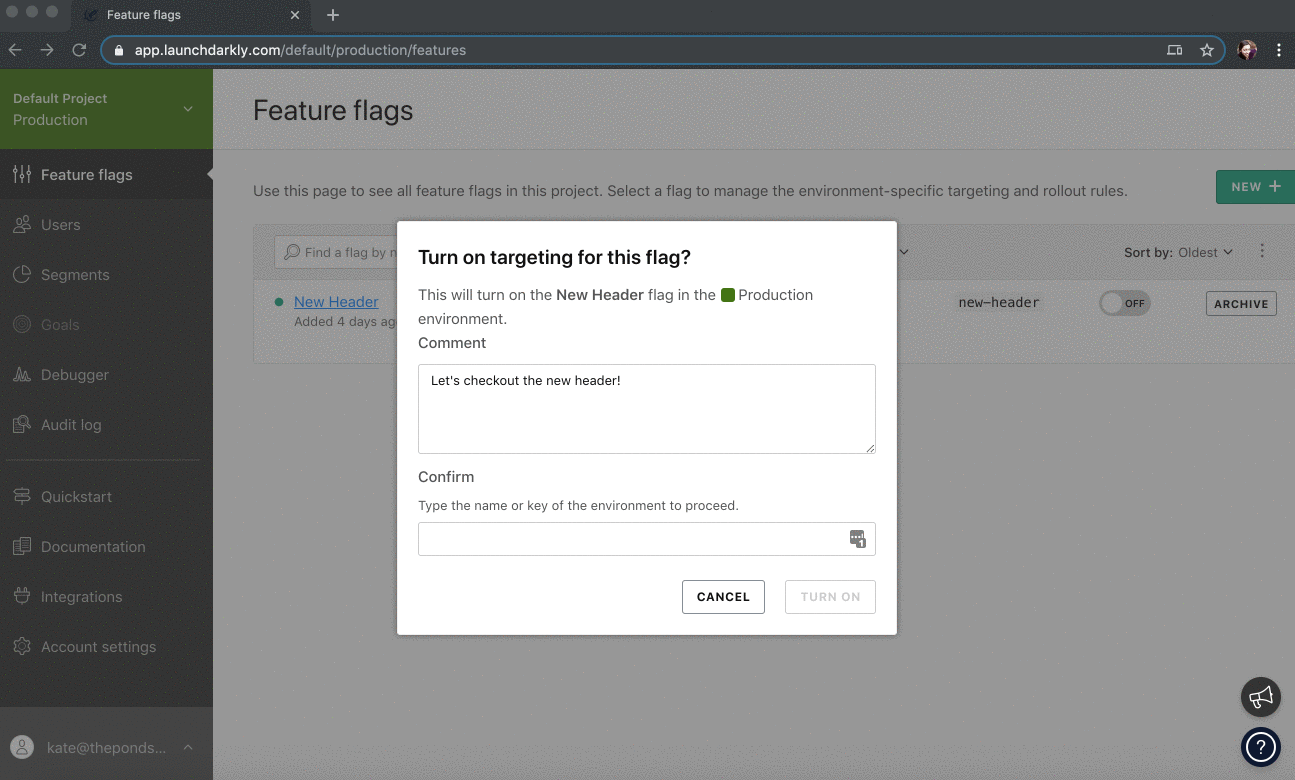Viewport: 1295px width, 780px height.
Task: View the Audit log
Action: pos(70,424)
